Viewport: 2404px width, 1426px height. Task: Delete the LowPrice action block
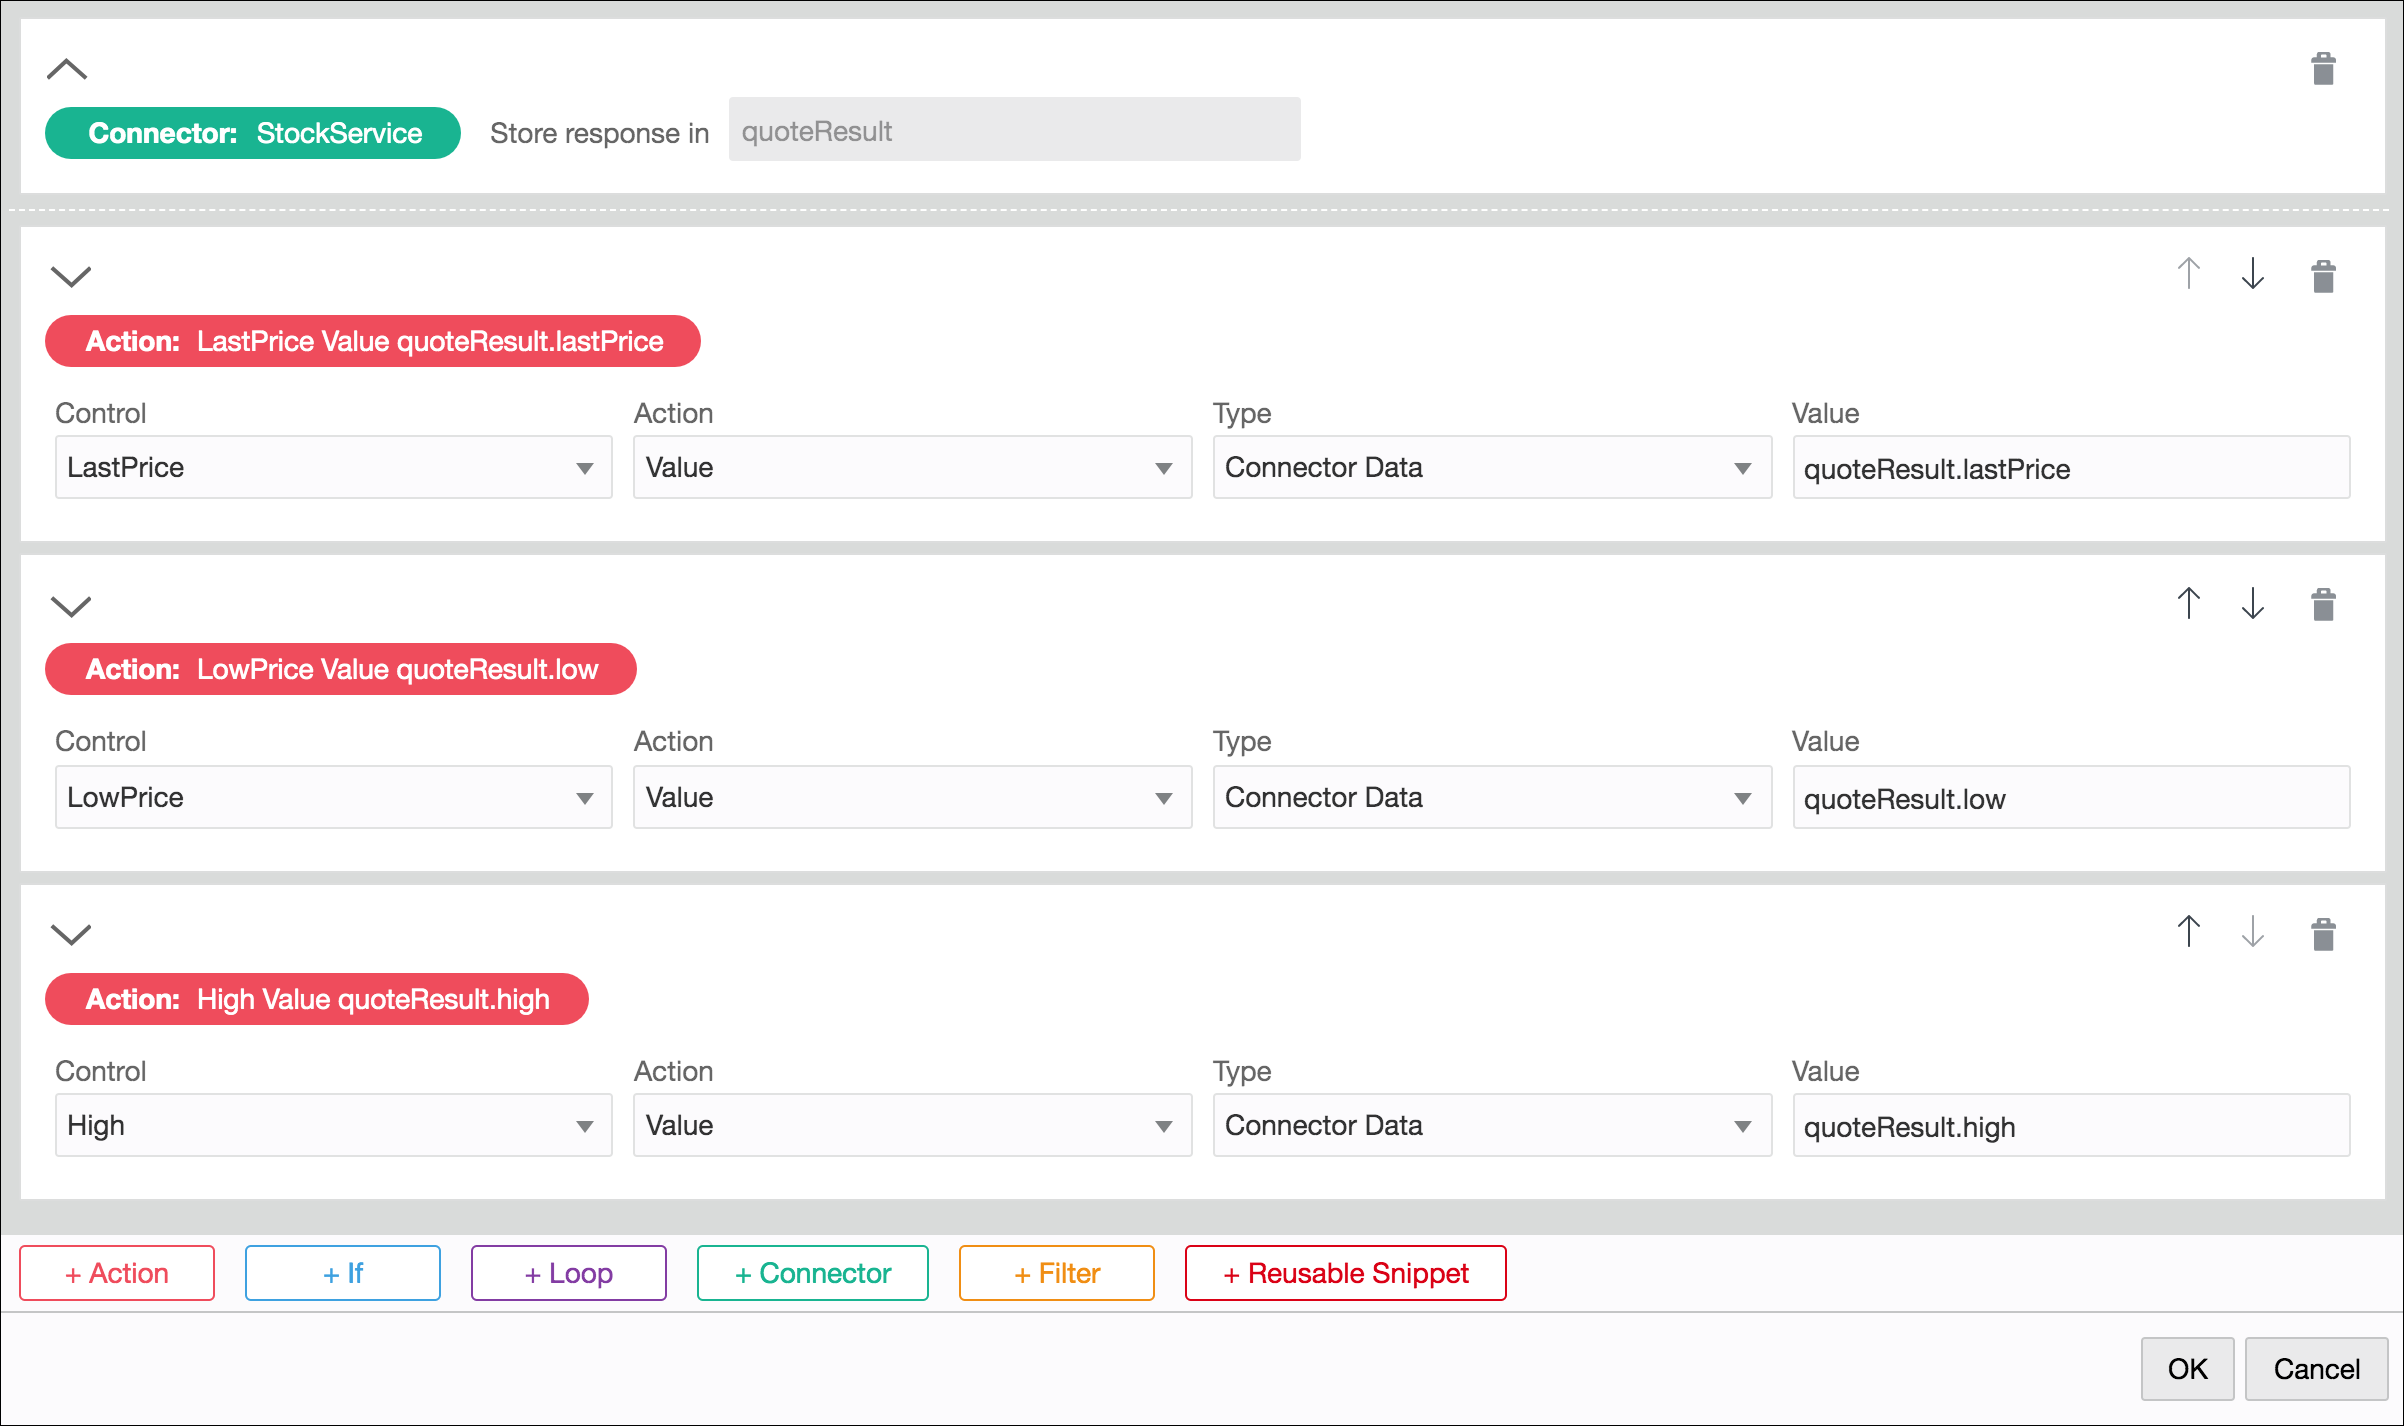point(2323,605)
